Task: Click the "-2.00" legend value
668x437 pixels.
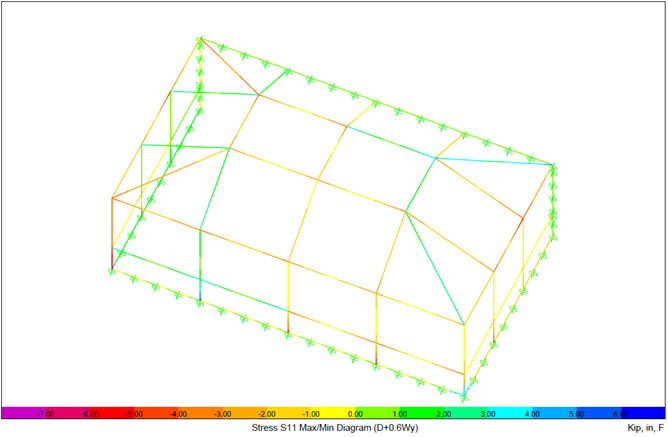Action: pyautogui.click(x=267, y=414)
